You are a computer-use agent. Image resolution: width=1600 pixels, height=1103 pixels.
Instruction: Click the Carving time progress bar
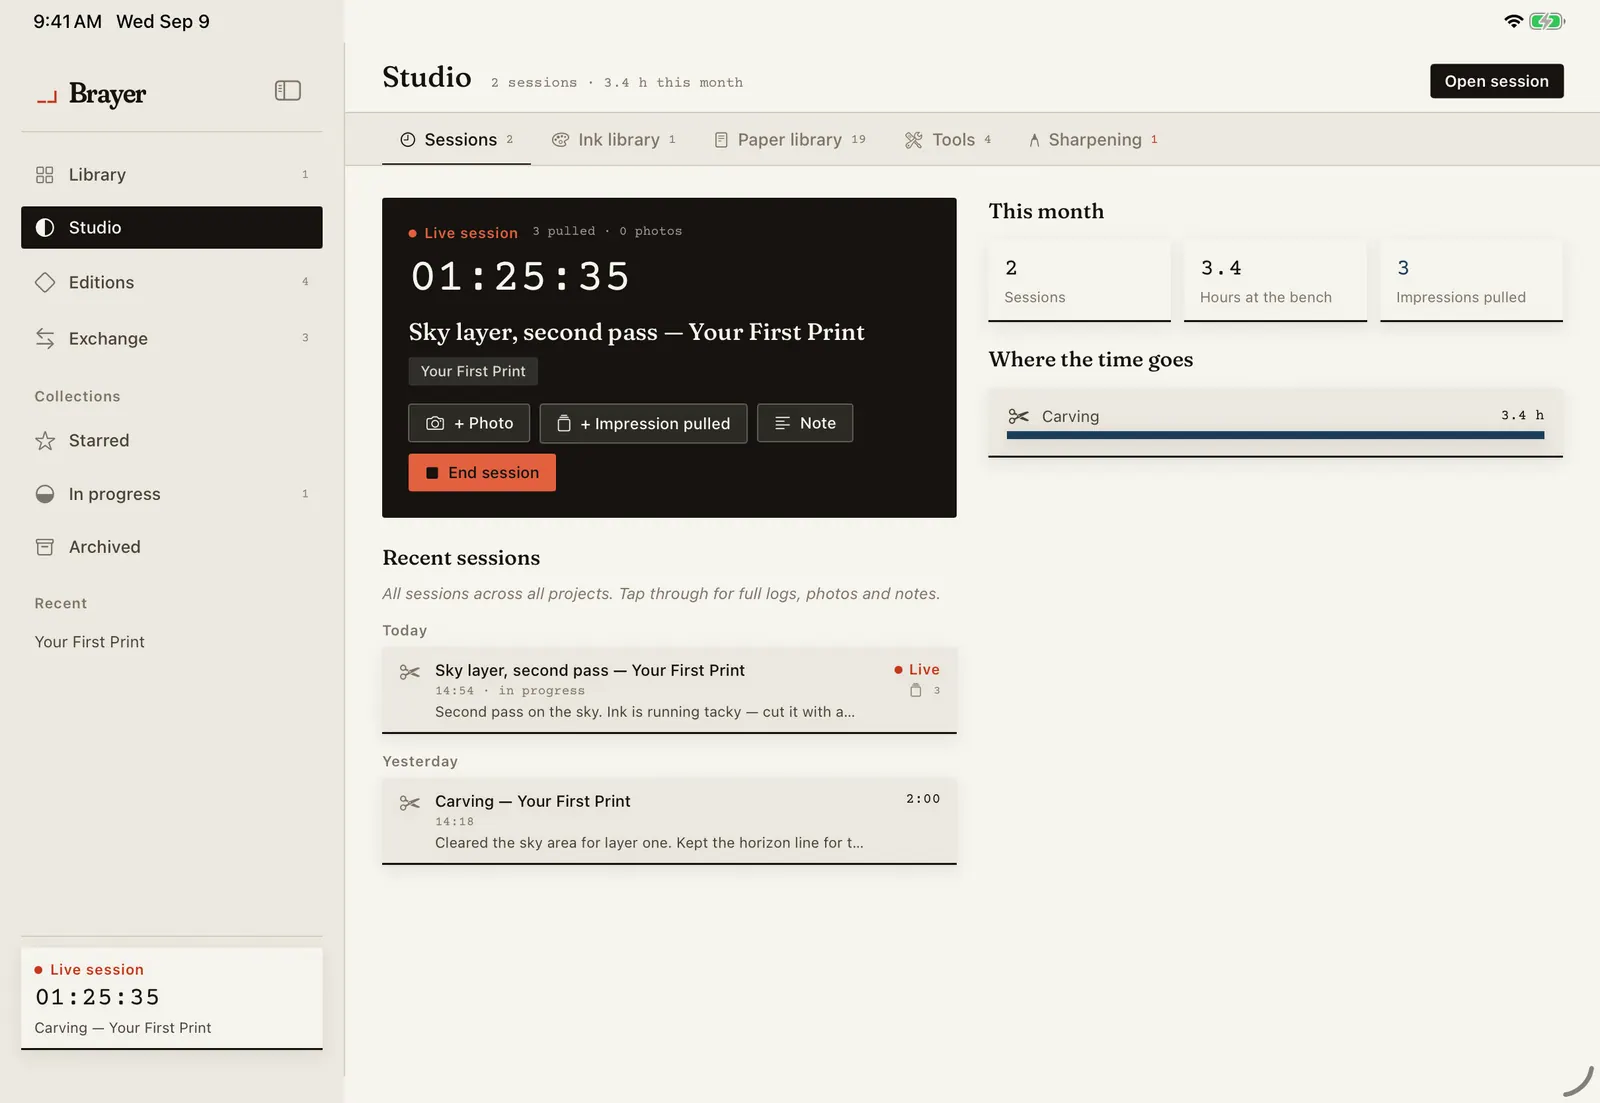click(x=1275, y=435)
